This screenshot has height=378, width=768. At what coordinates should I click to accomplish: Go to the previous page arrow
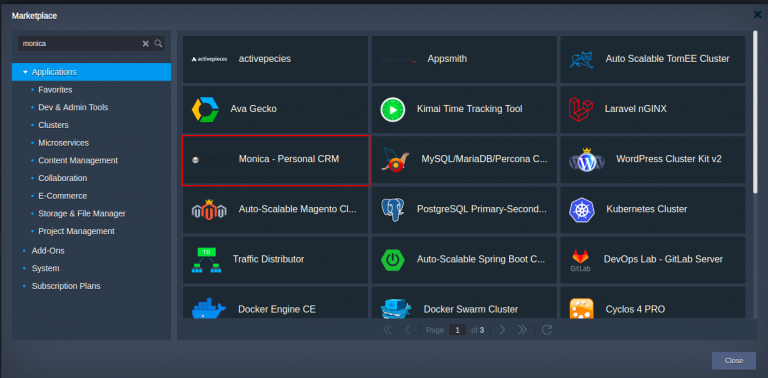coord(408,330)
